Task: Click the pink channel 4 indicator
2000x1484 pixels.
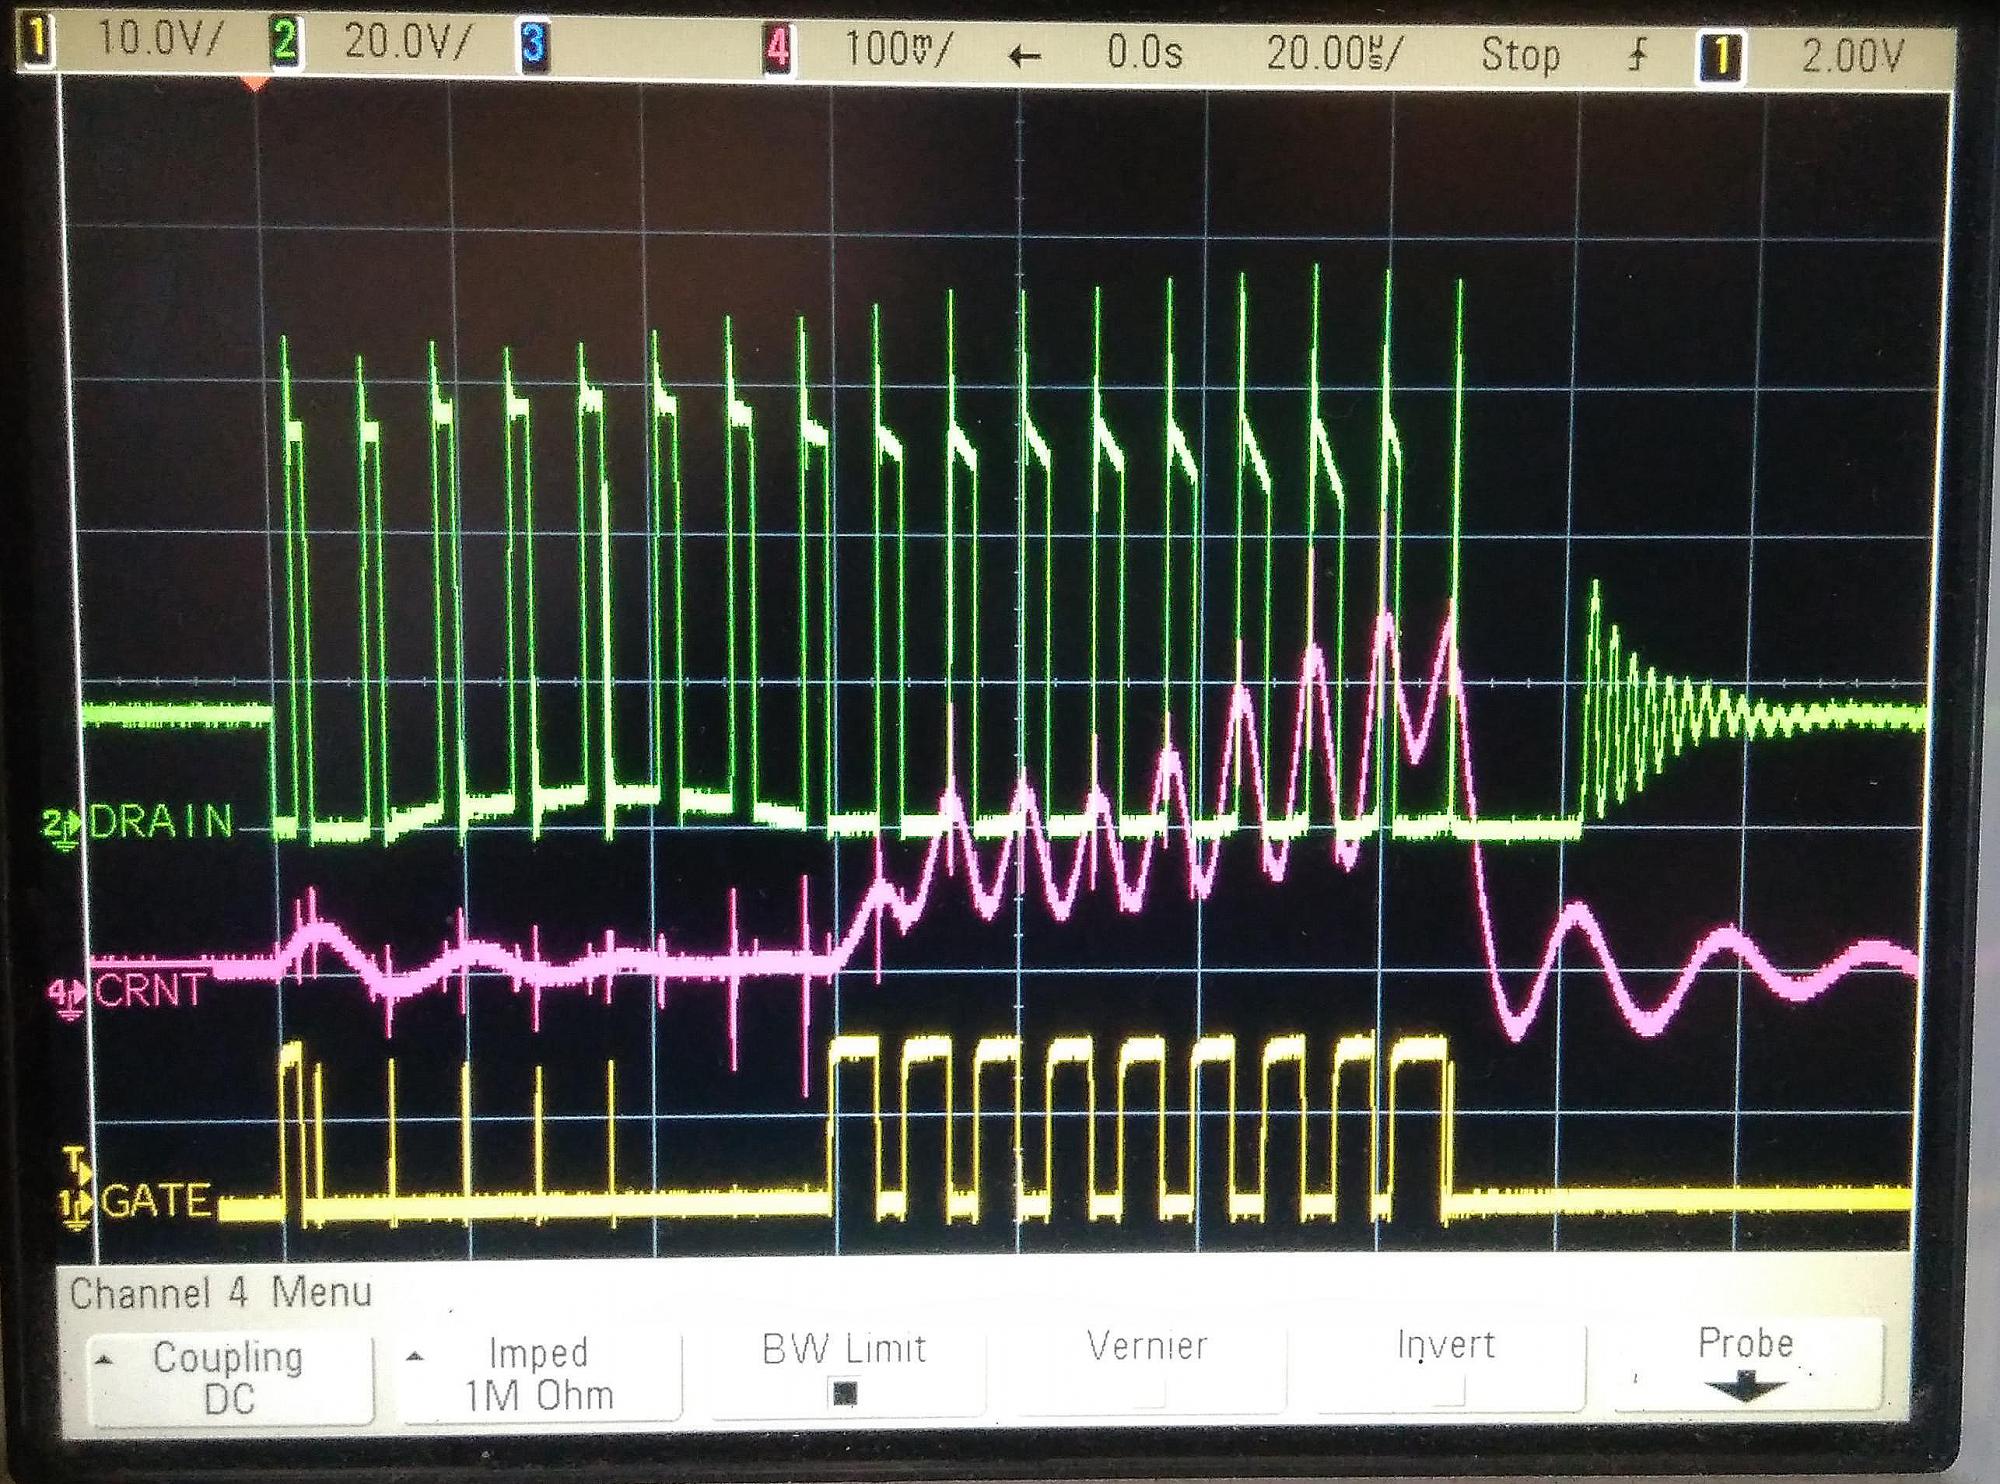Action: [x=778, y=49]
